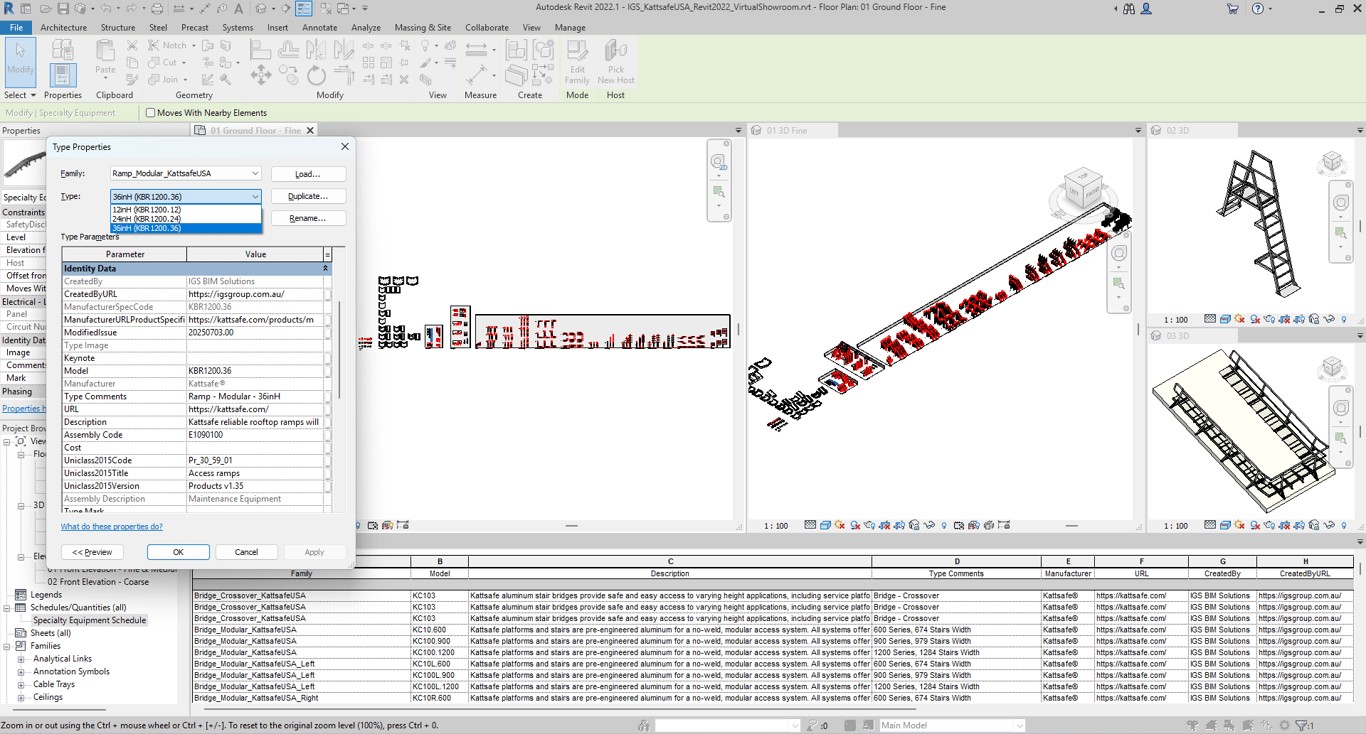
Task: Open the Family dropdown in Type Properties
Action: [255, 174]
